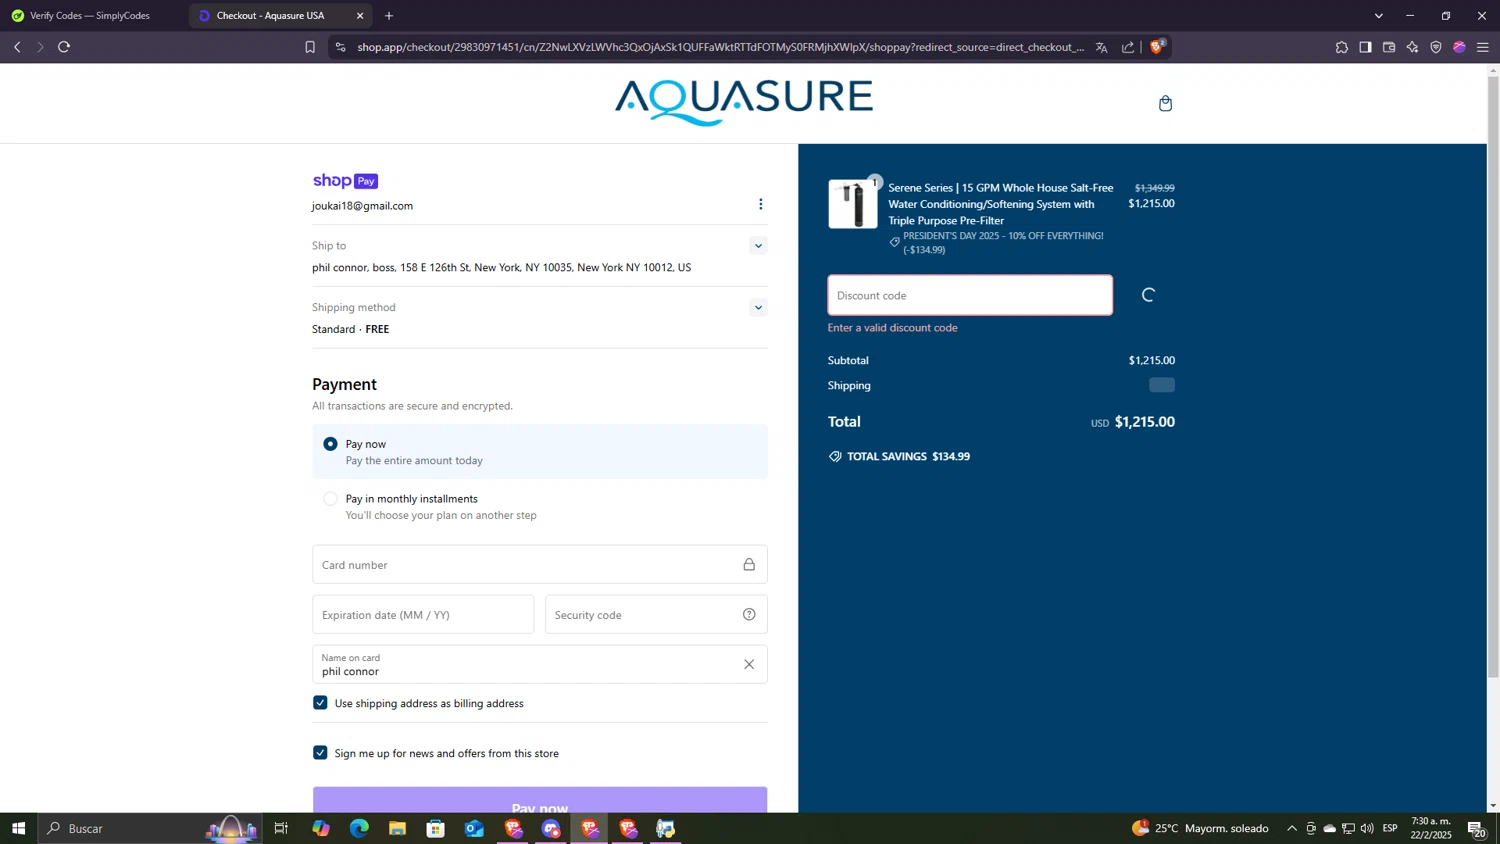The height and width of the screenshot is (844, 1500).
Task: Bookmark this page
Action: pyautogui.click(x=310, y=47)
